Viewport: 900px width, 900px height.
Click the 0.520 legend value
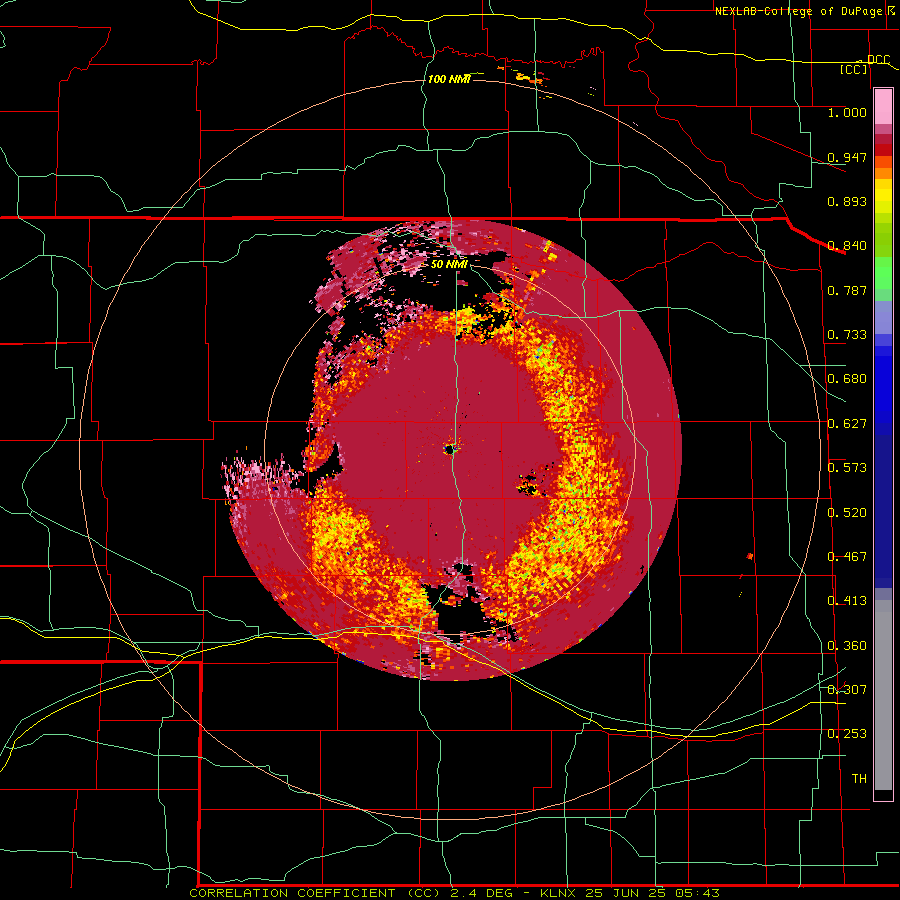[847, 513]
